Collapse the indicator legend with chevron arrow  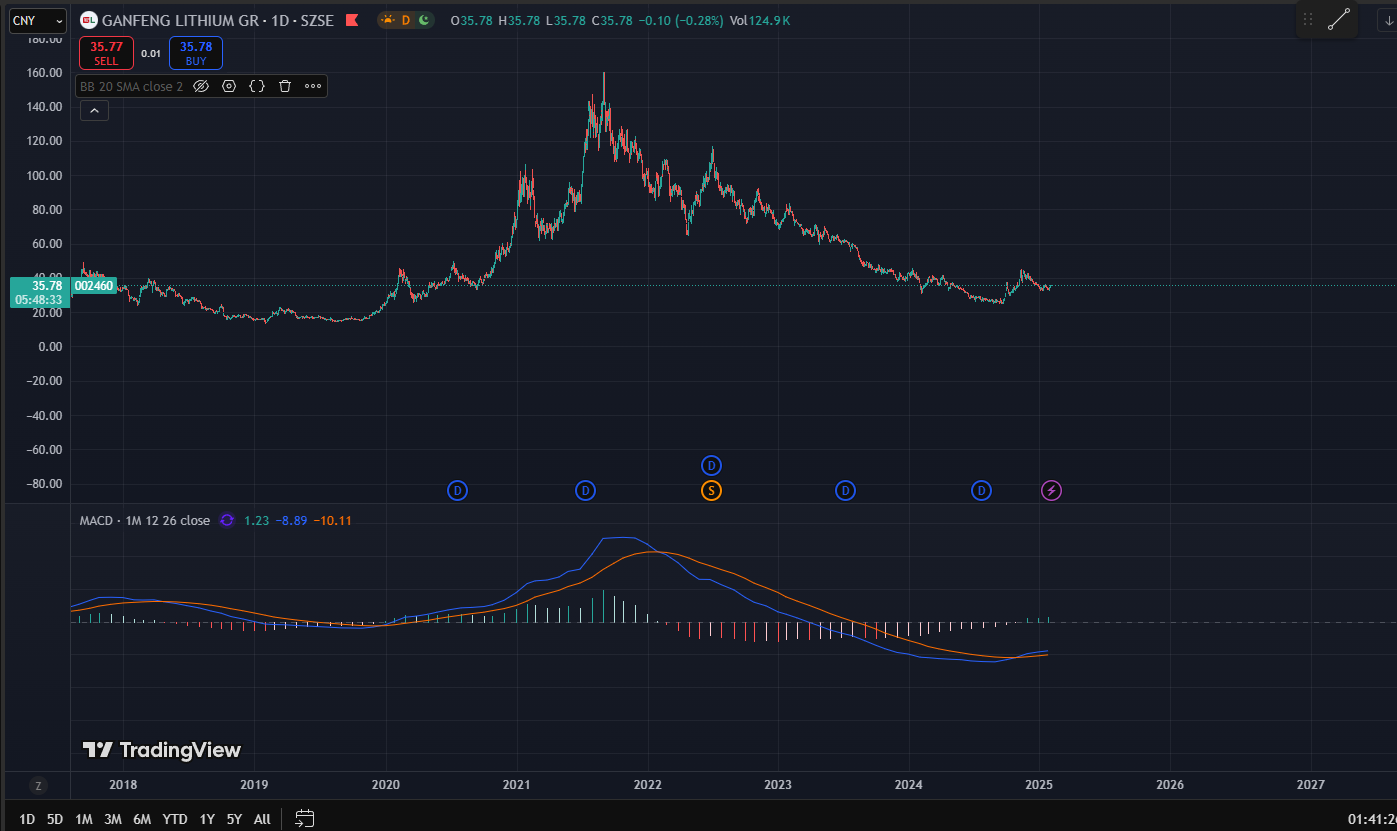click(94, 111)
